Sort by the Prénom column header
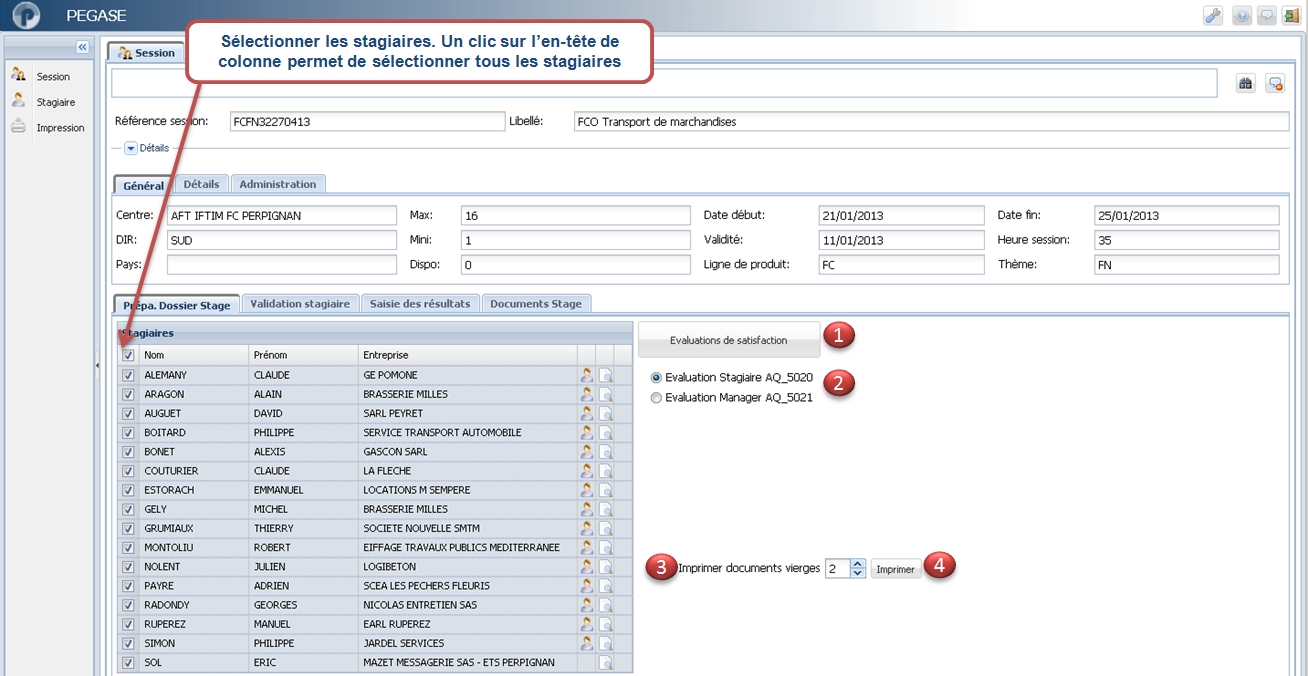 [x=303, y=355]
